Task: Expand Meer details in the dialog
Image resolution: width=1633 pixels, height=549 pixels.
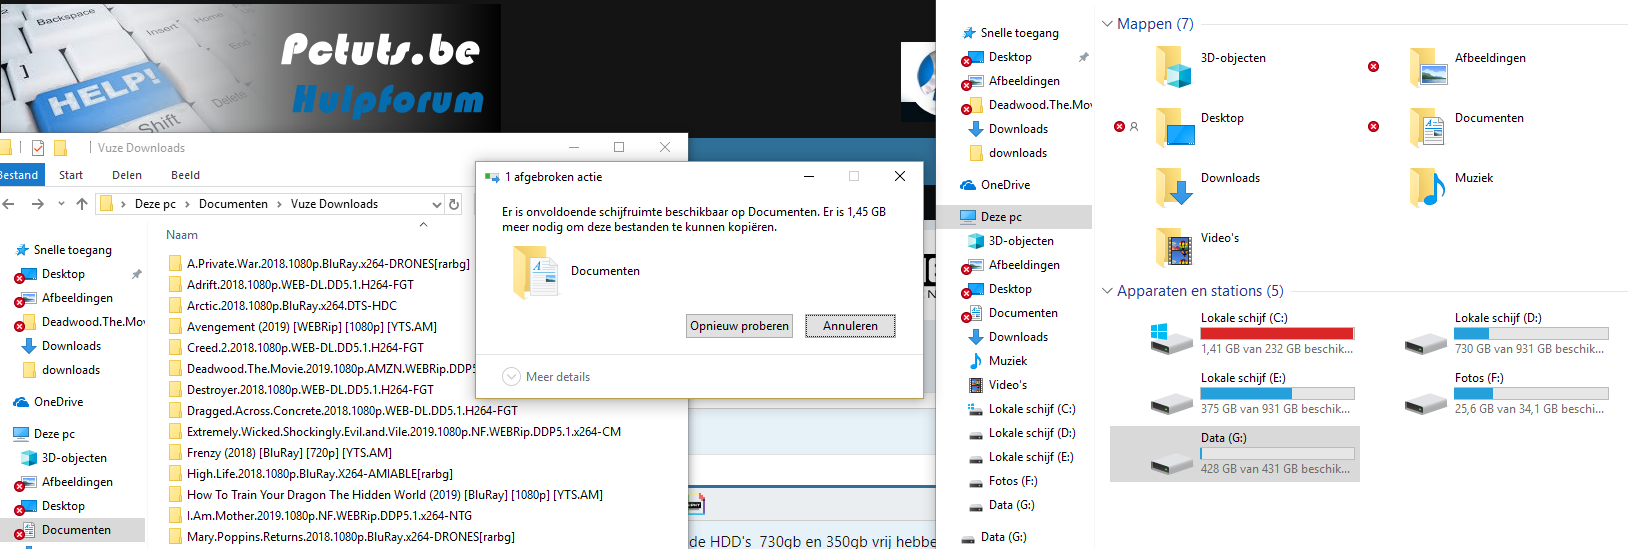Action: coord(546,377)
